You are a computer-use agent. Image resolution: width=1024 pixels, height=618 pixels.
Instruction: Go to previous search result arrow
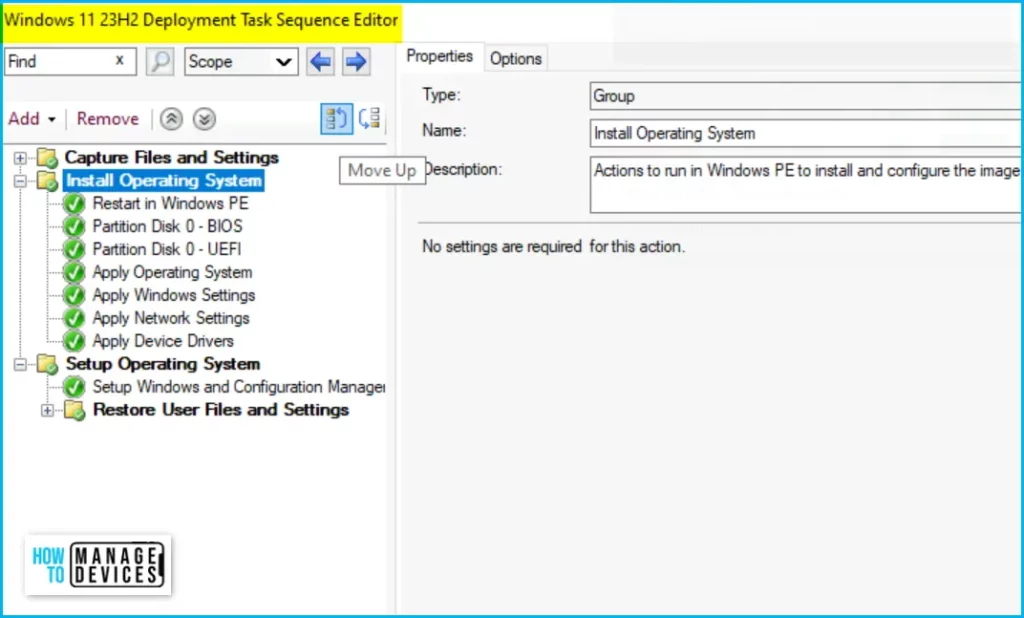click(x=320, y=62)
